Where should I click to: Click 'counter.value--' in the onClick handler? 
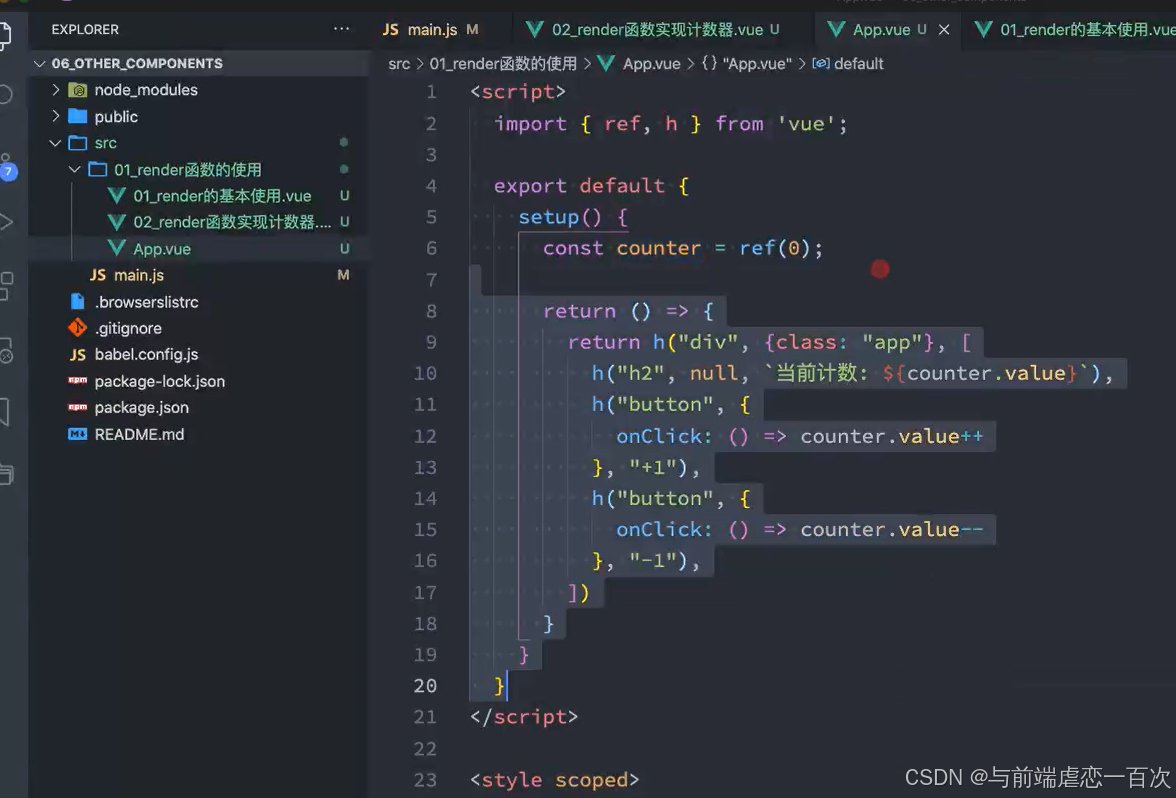click(892, 530)
